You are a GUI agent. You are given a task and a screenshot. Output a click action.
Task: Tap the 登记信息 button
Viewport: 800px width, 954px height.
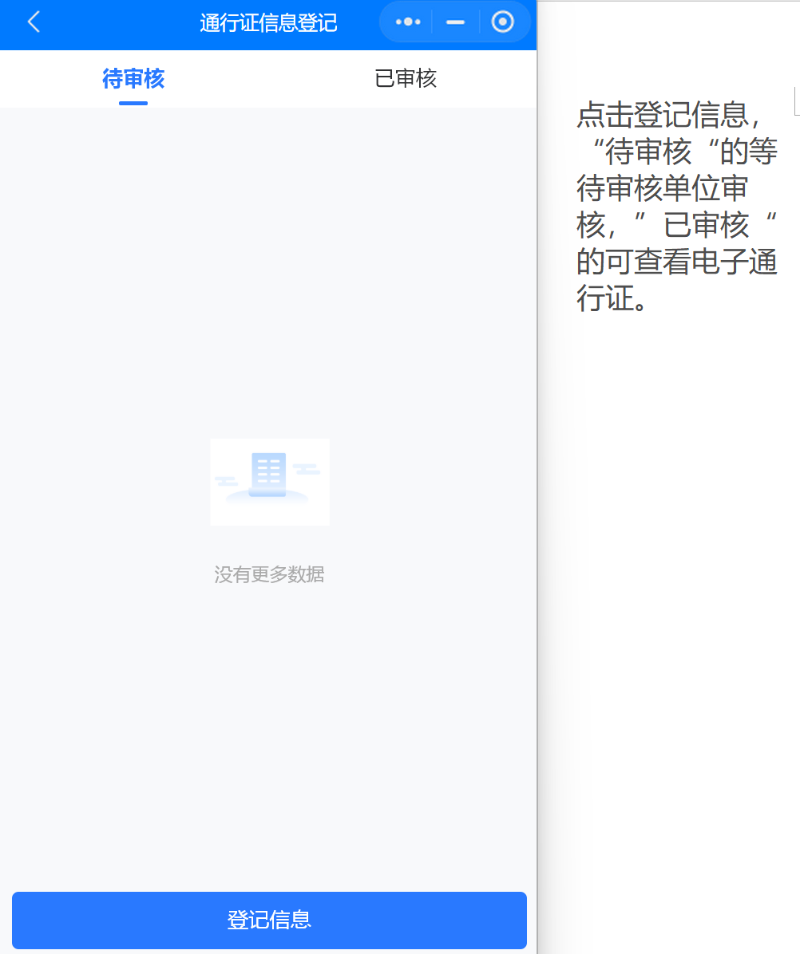(x=270, y=920)
